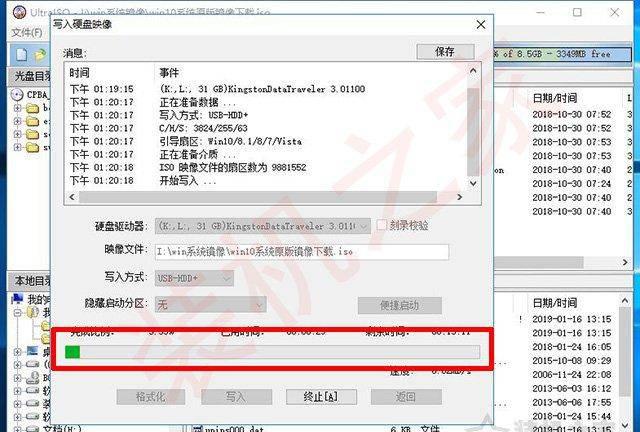This screenshot has width=640, height=432.
Task: Click message list scroll left arrow
Action: [72, 197]
